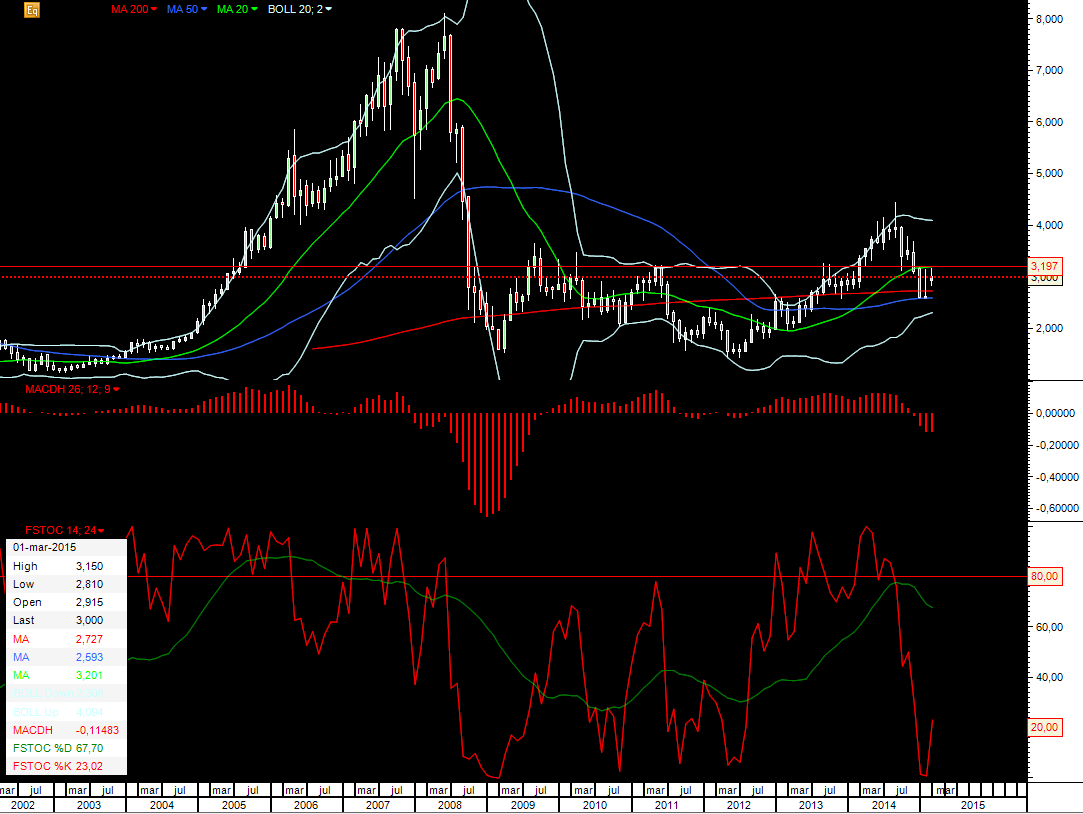This screenshot has width=1083, height=814.
Task: Click the 20,00 stochastic level label
Action: coord(1044,727)
